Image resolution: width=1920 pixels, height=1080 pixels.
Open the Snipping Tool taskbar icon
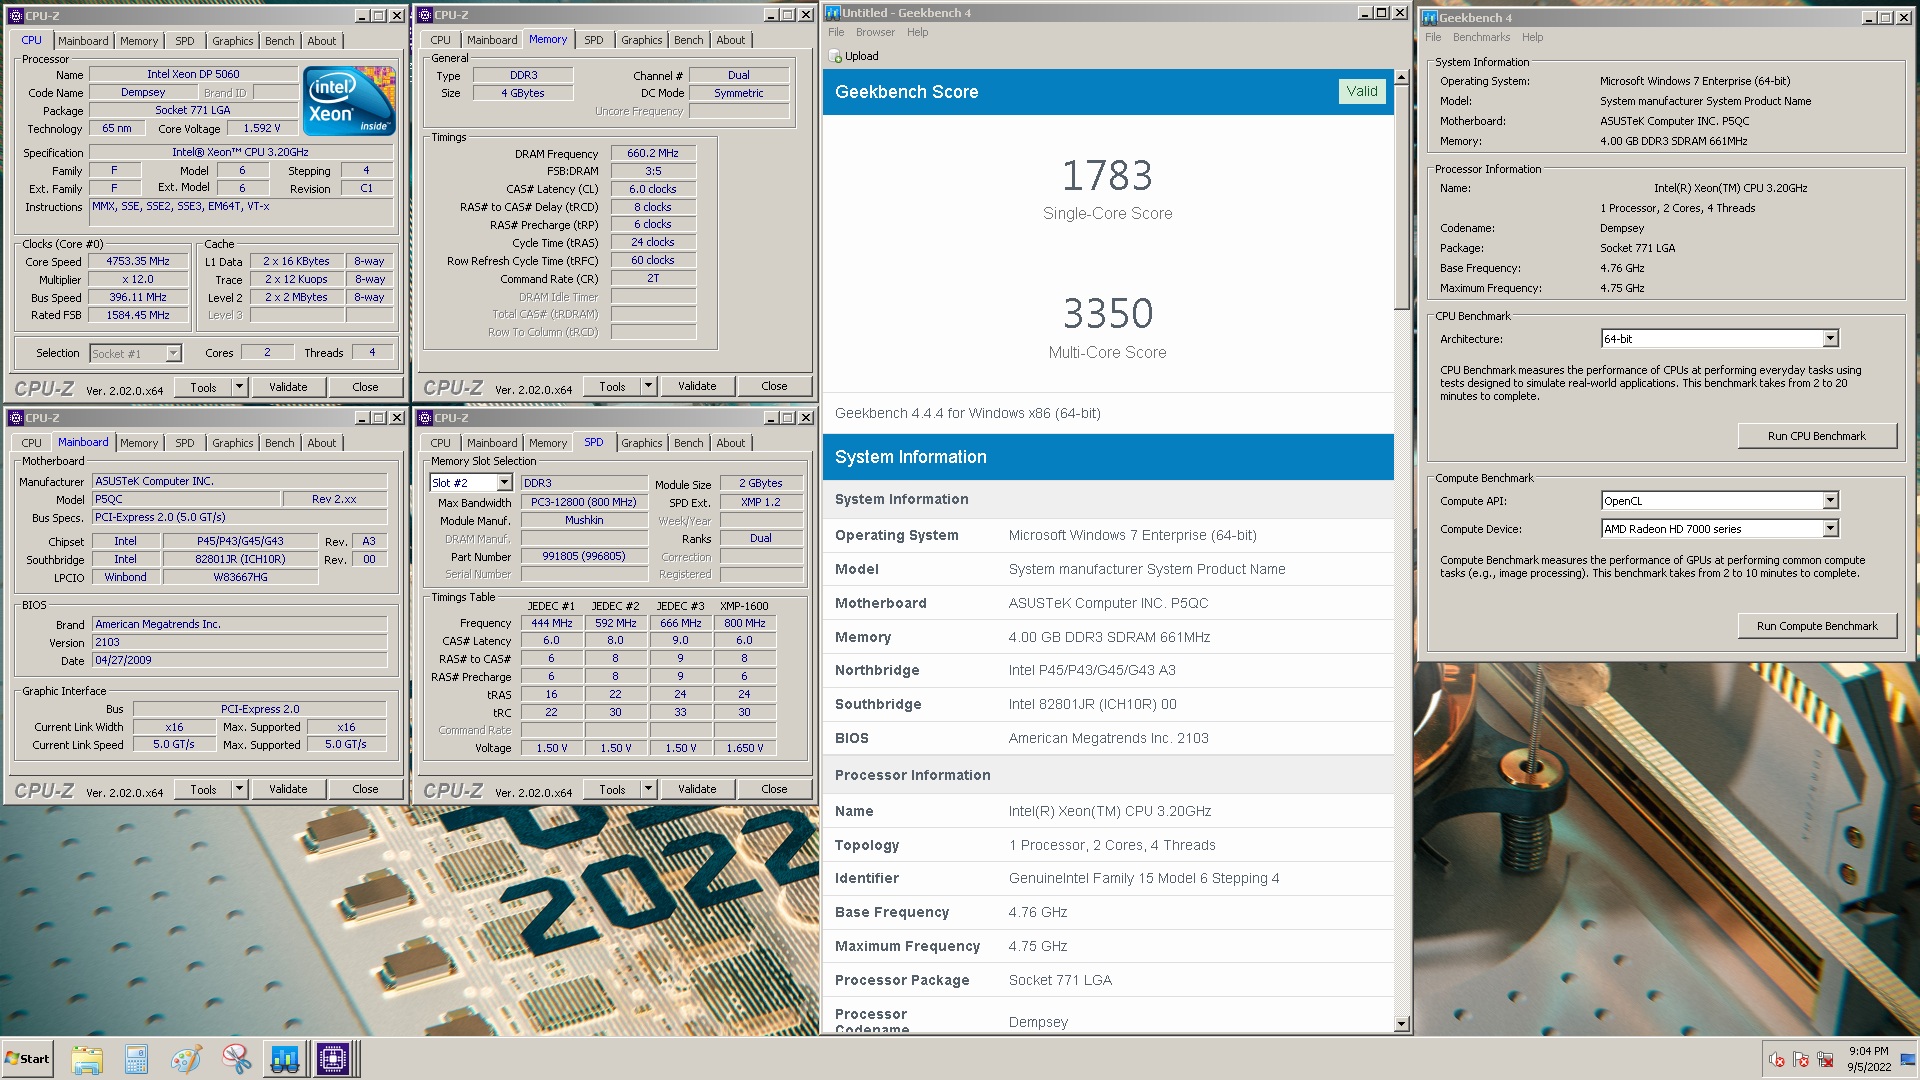[236, 1059]
